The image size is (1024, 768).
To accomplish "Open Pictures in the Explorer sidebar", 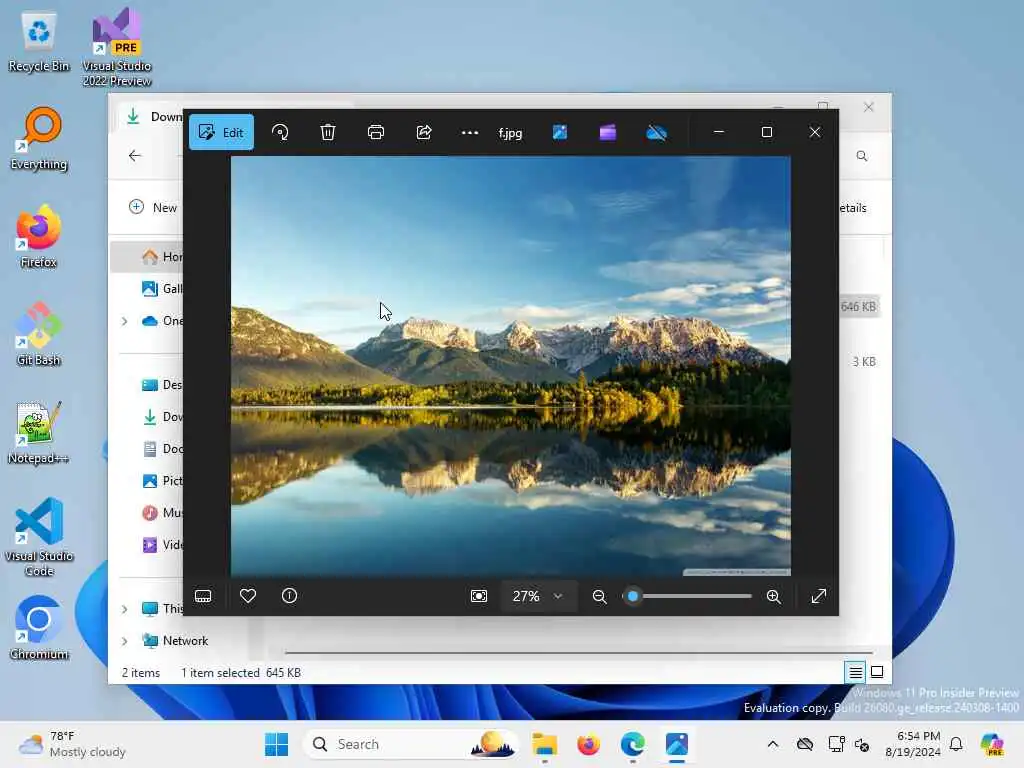I will coord(162,481).
